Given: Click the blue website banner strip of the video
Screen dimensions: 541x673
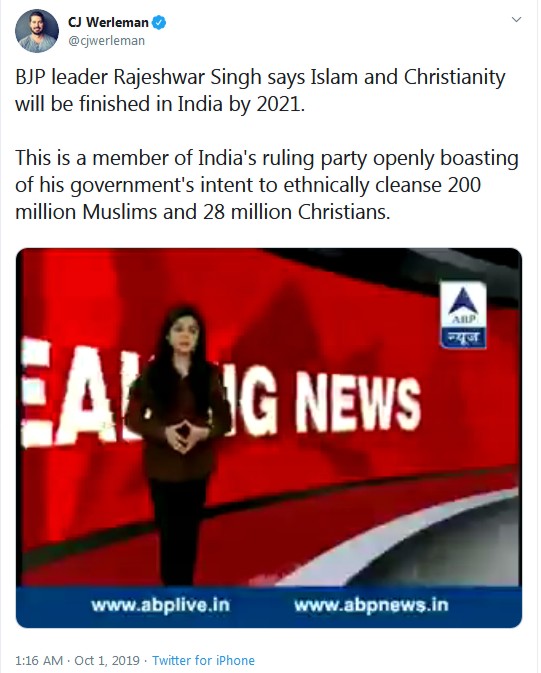Looking at the screenshot, I should 269,606.
